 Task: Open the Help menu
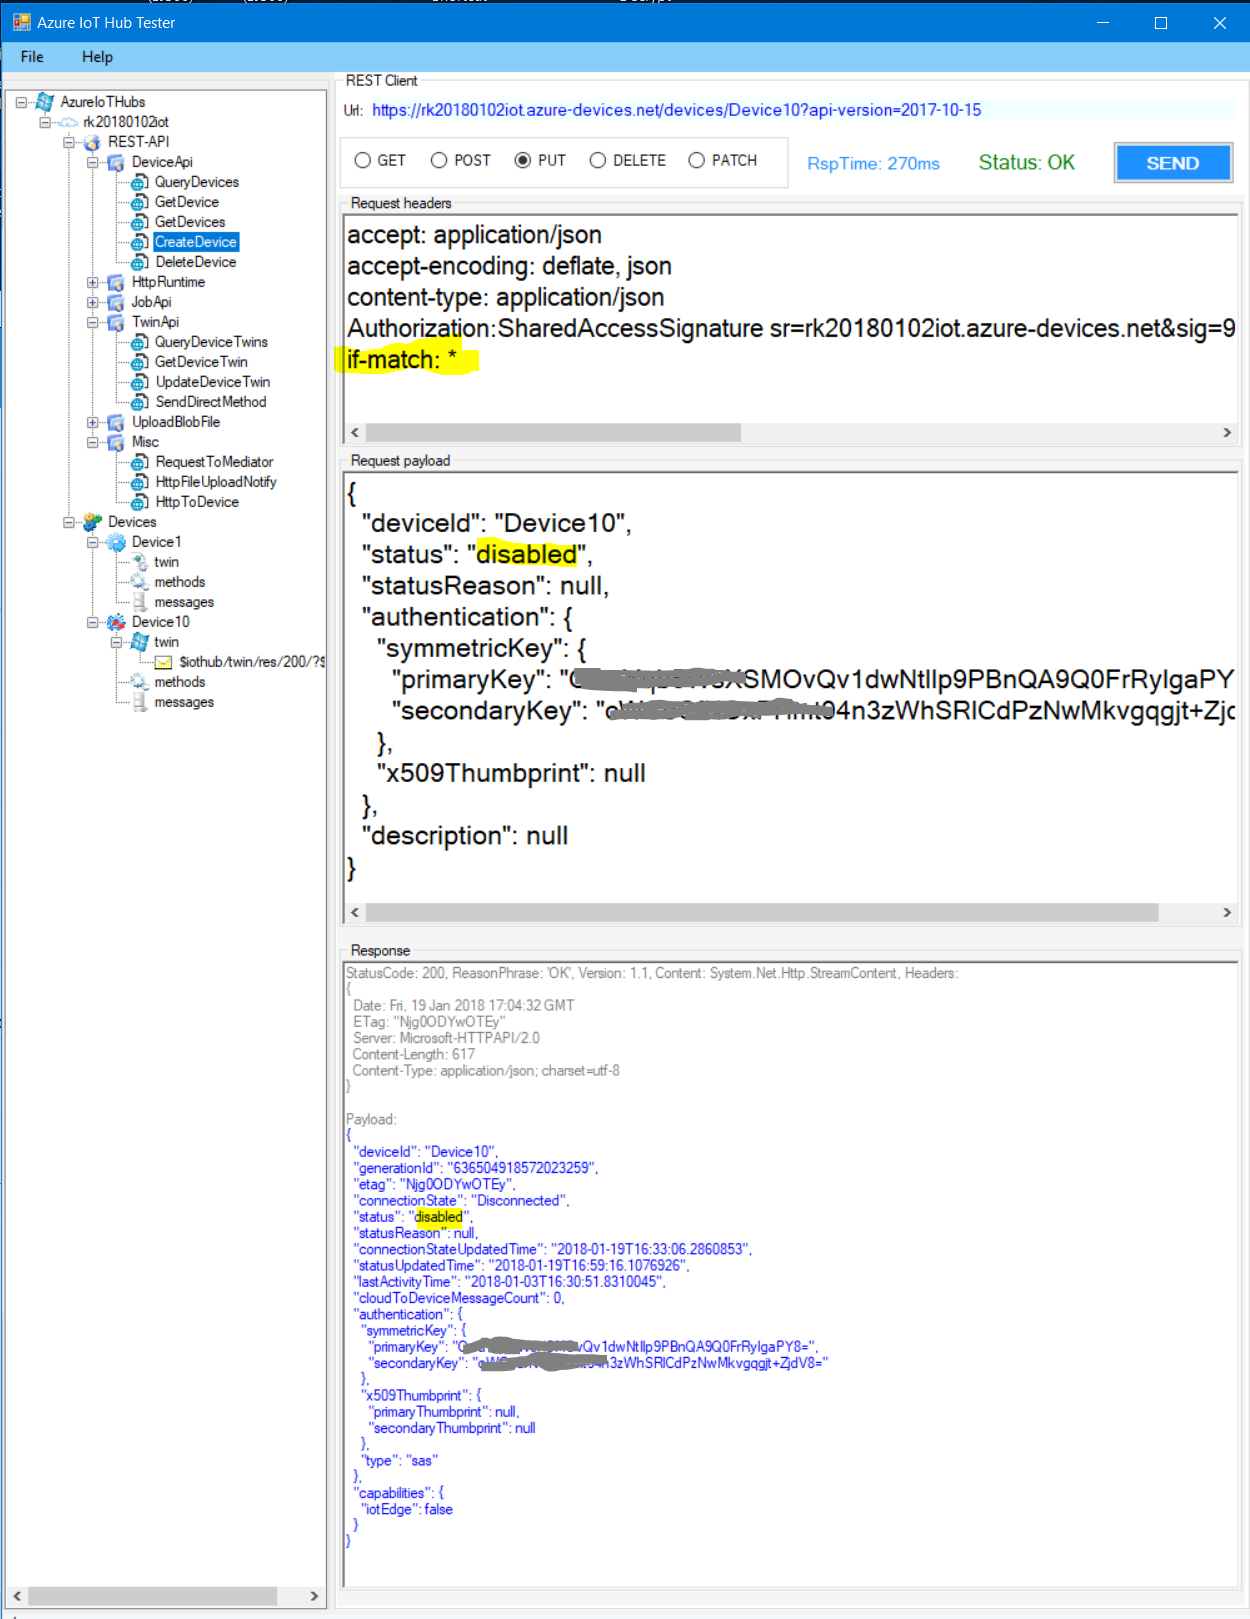(x=97, y=57)
